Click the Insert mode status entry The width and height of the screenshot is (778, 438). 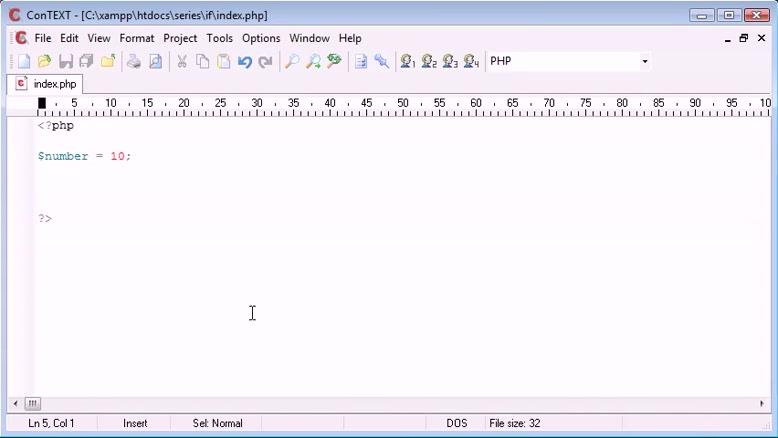[x=135, y=423]
